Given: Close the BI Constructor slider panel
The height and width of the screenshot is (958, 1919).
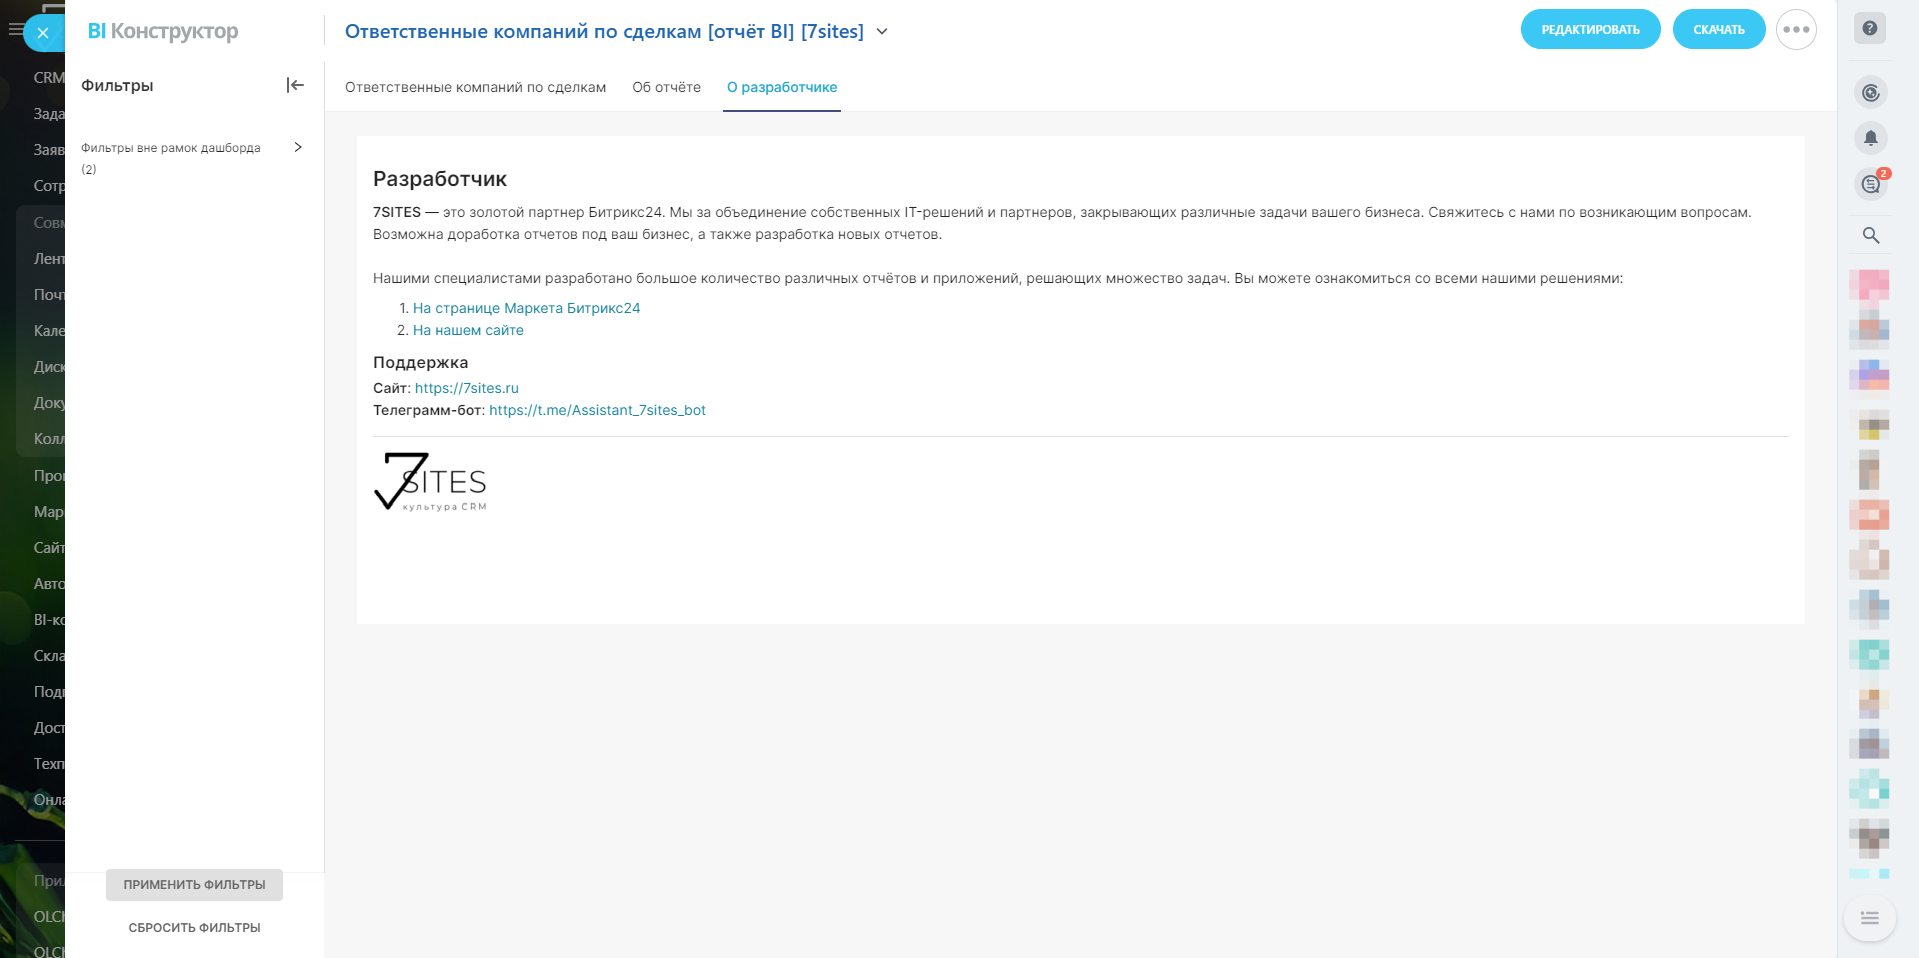Looking at the screenshot, I should 42,33.
